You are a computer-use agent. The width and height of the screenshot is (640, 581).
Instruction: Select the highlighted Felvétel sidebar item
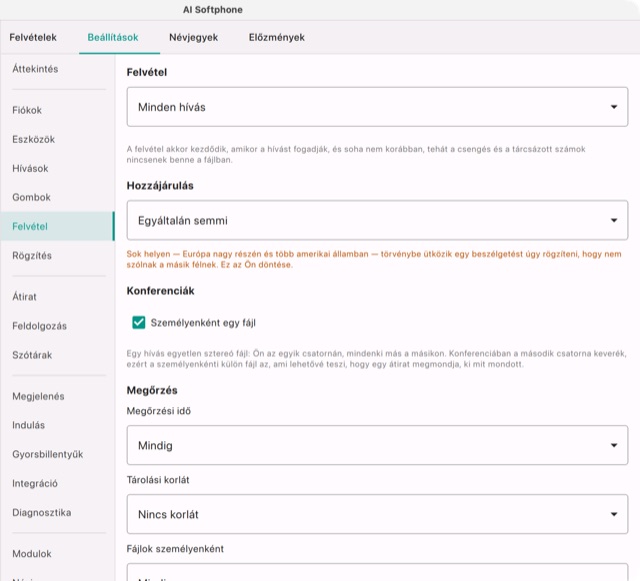(58, 226)
